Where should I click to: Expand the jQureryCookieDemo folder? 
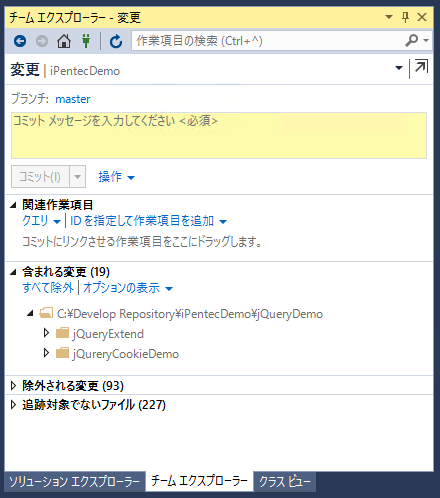(46, 353)
